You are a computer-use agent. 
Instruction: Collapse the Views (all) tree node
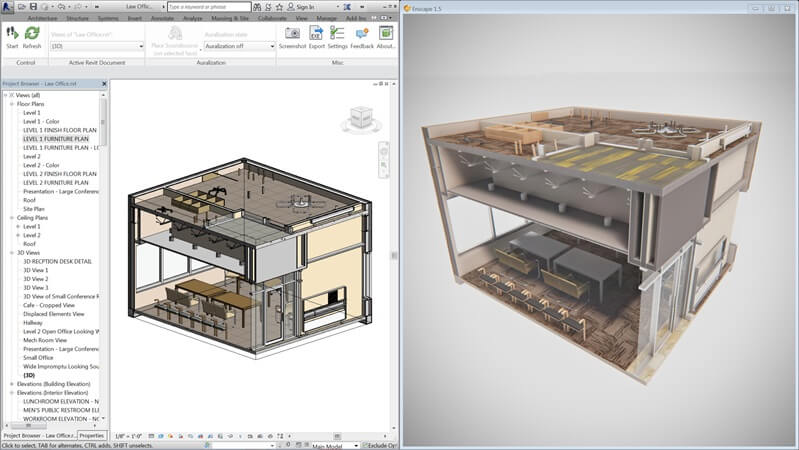(x=6, y=95)
